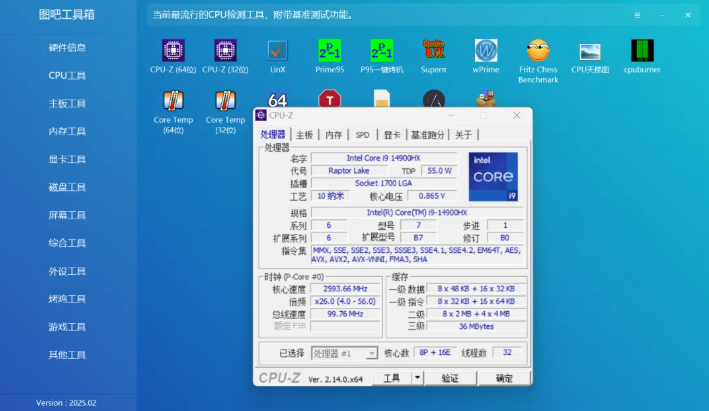Select 外设工具 in the sidebar
Image resolution: width=709 pixels, height=411 pixels.
coord(67,271)
